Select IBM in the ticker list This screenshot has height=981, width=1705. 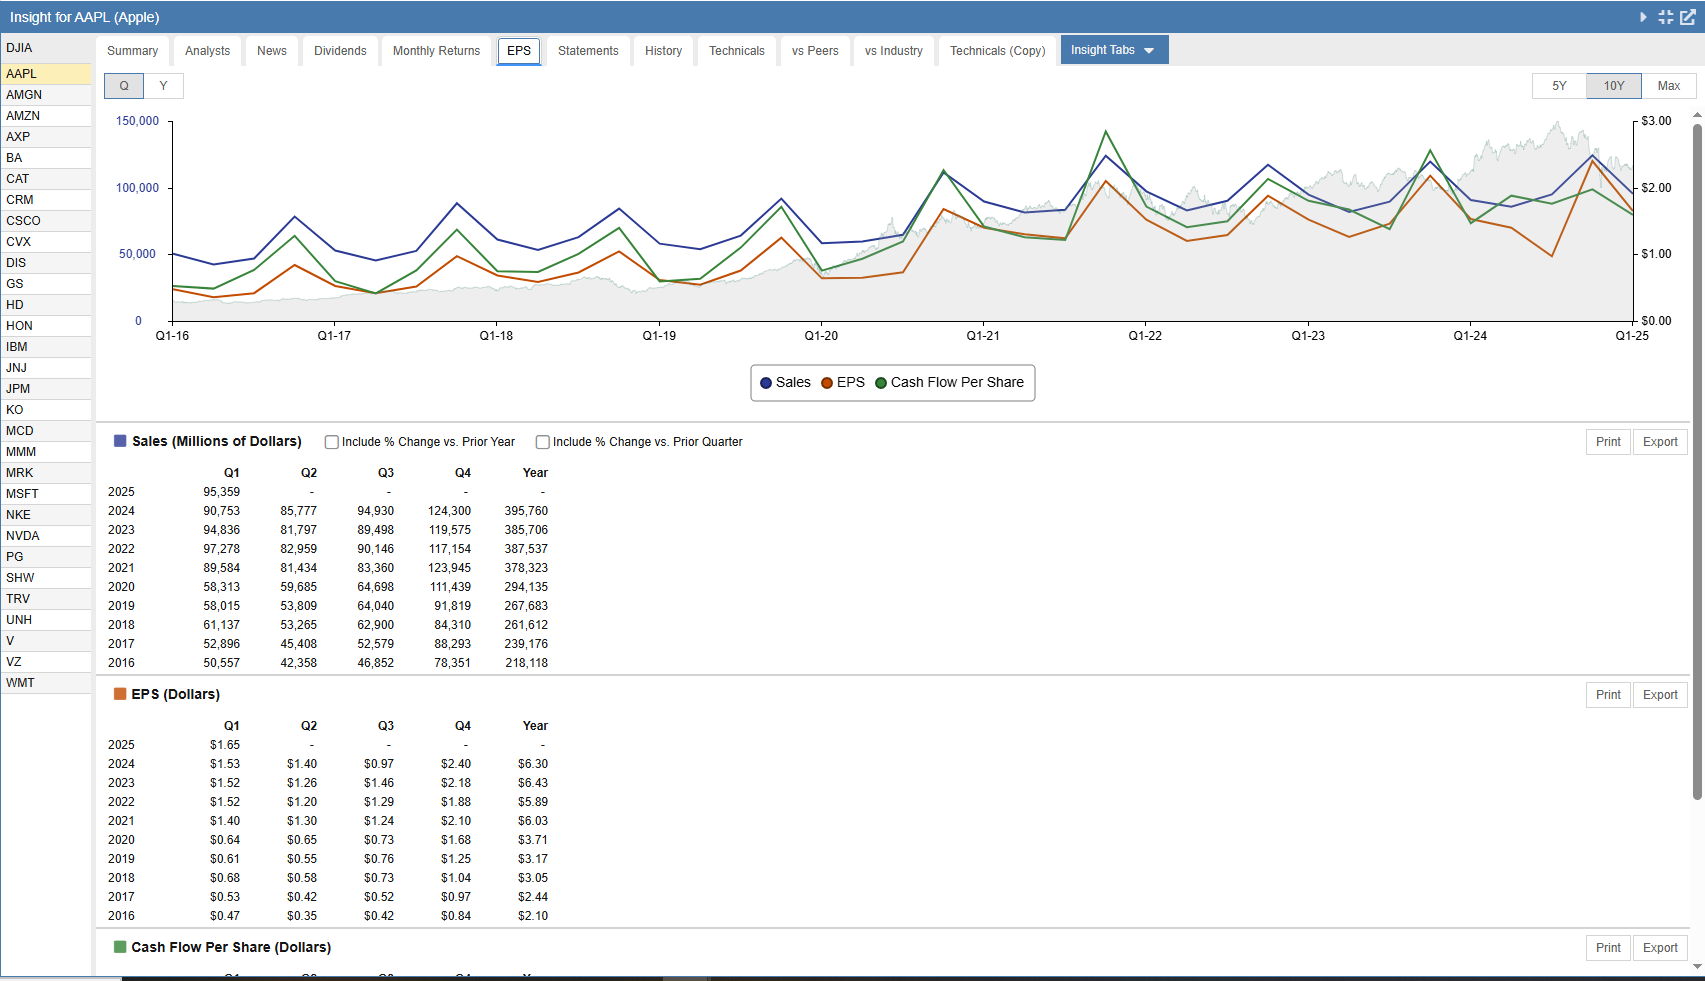46,347
